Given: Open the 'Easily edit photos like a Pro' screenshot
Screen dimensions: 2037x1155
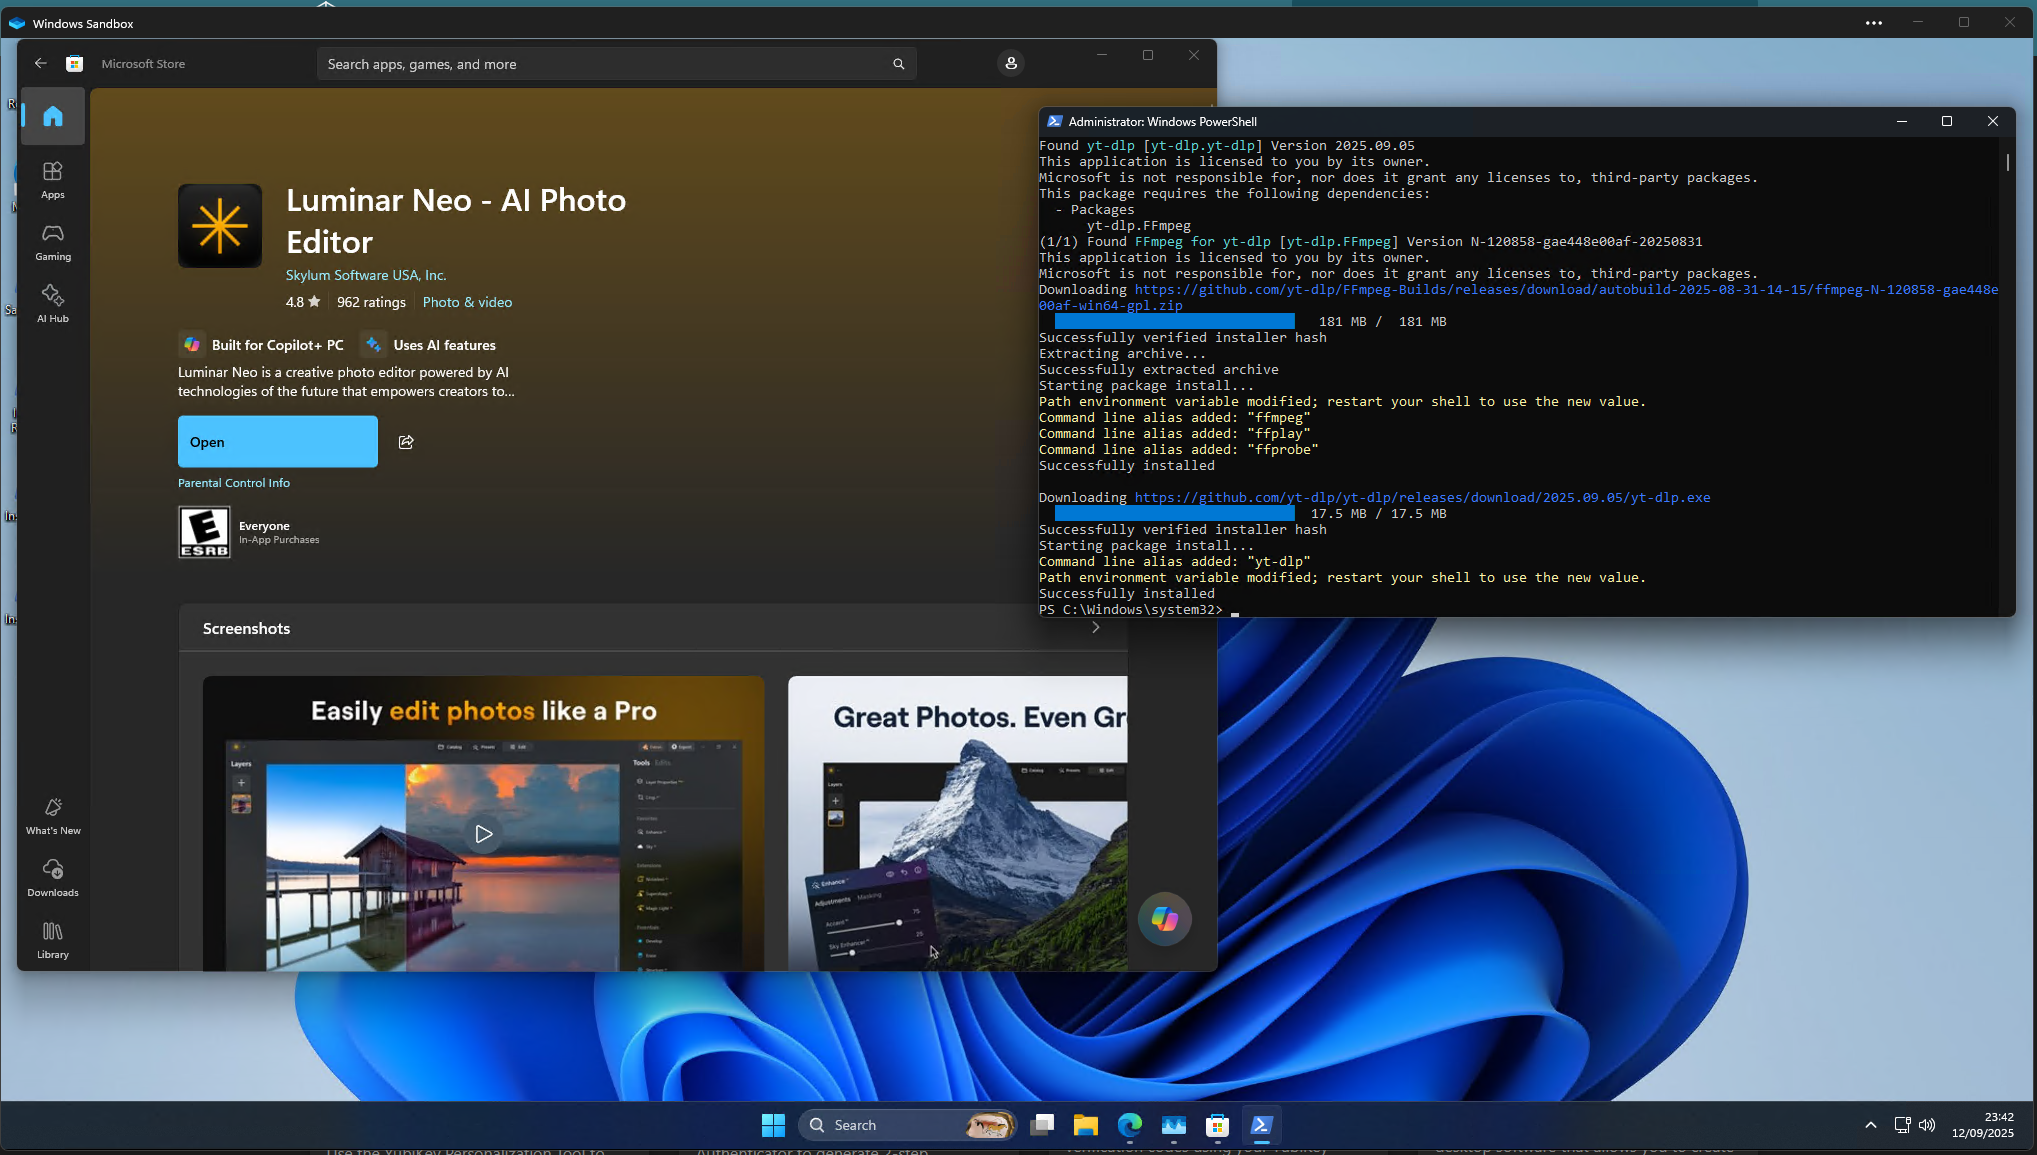Looking at the screenshot, I should [484, 824].
